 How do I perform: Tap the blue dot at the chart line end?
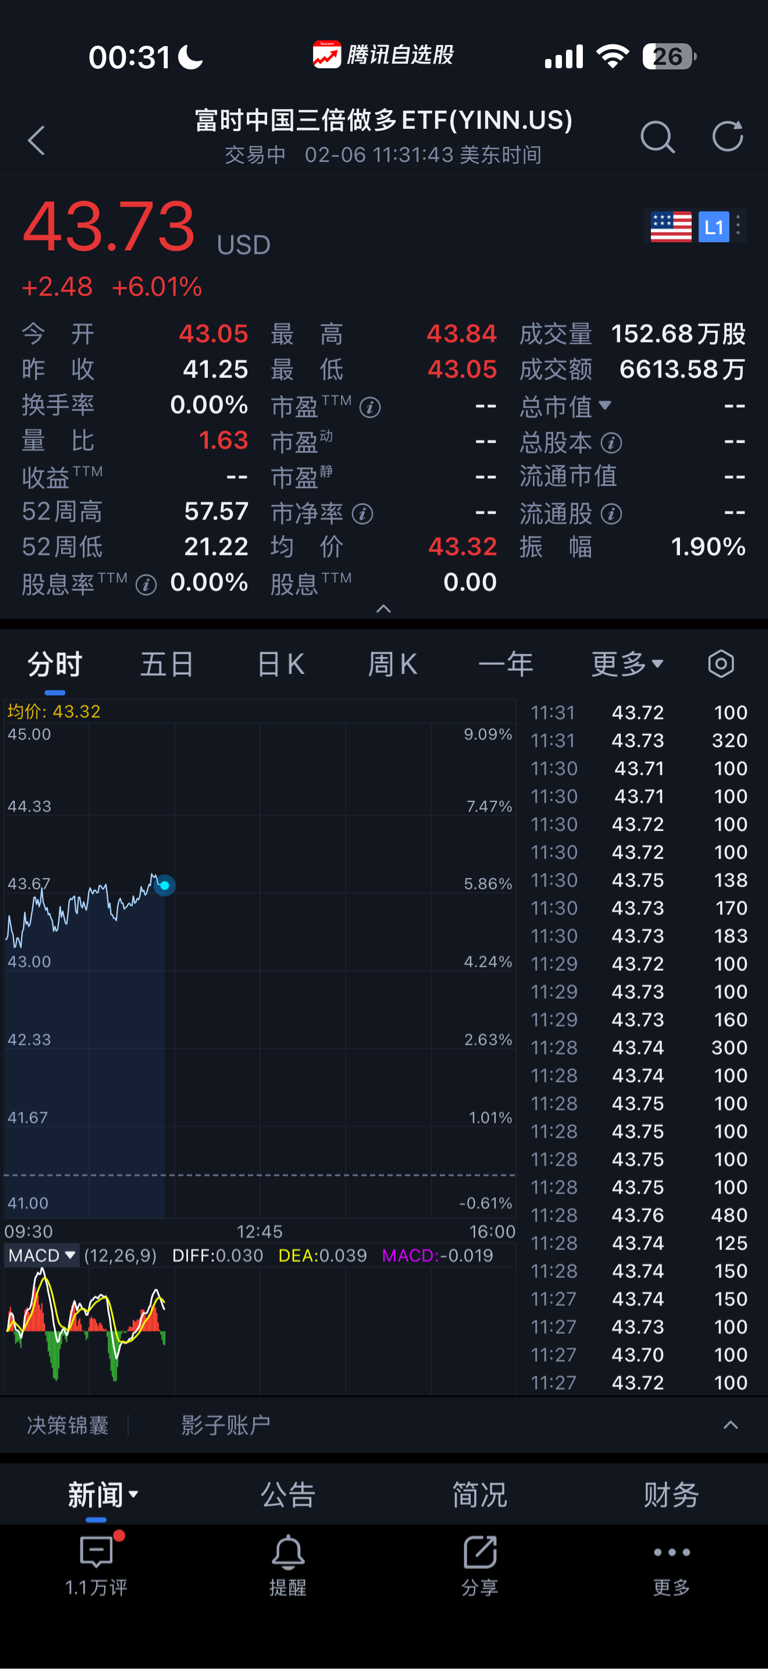tap(165, 885)
